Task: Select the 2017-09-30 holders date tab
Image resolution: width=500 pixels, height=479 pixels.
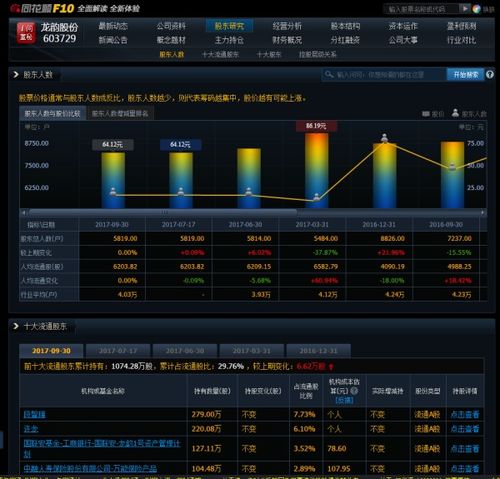Action: (51, 351)
